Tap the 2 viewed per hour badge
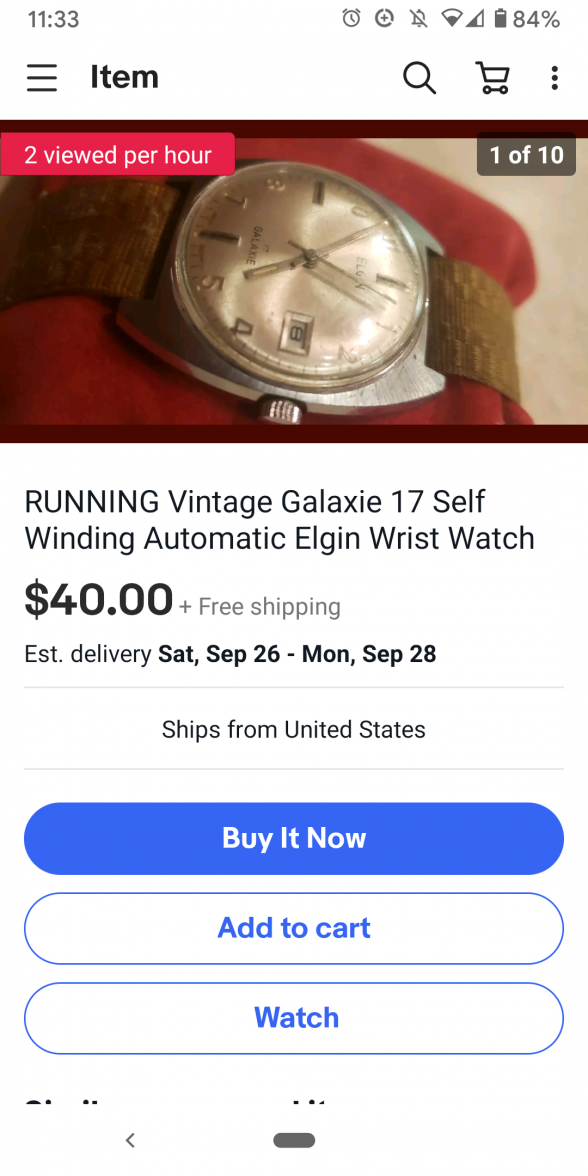This screenshot has height=1176, width=588. click(118, 154)
